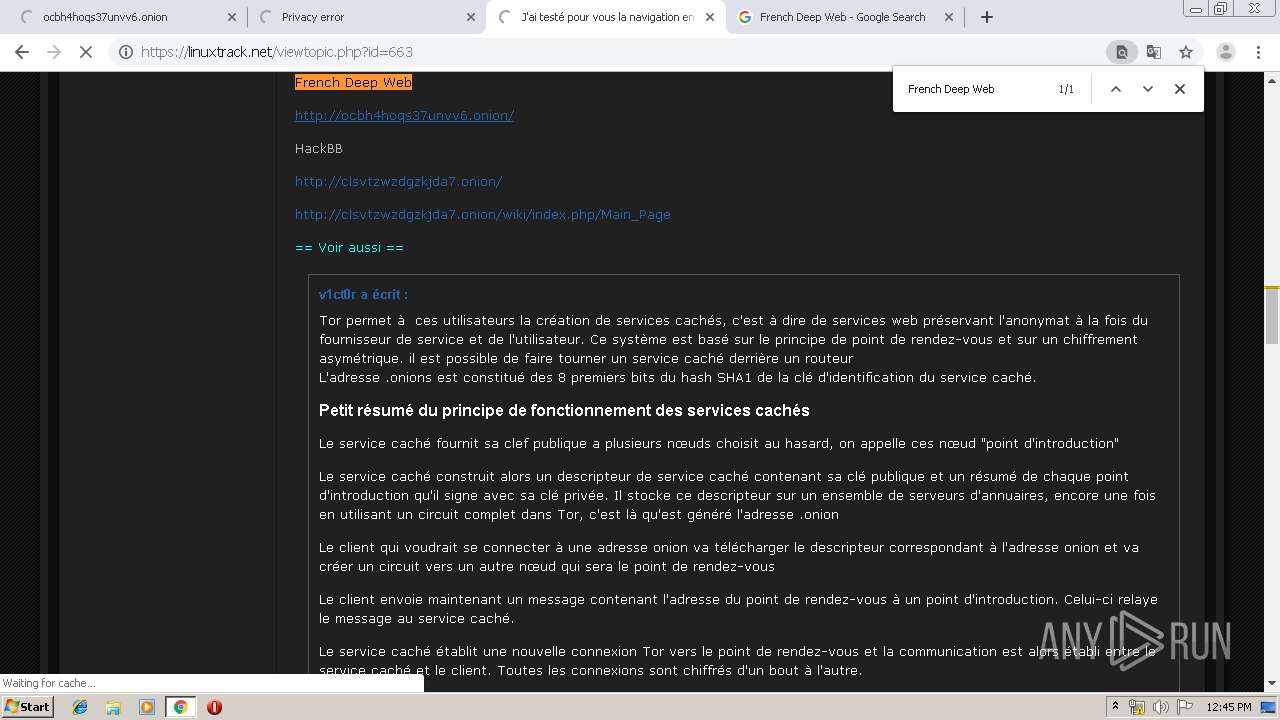Click the Chrome taskbar button
The image size is (1280, 720).
click(x=180, y=707)
